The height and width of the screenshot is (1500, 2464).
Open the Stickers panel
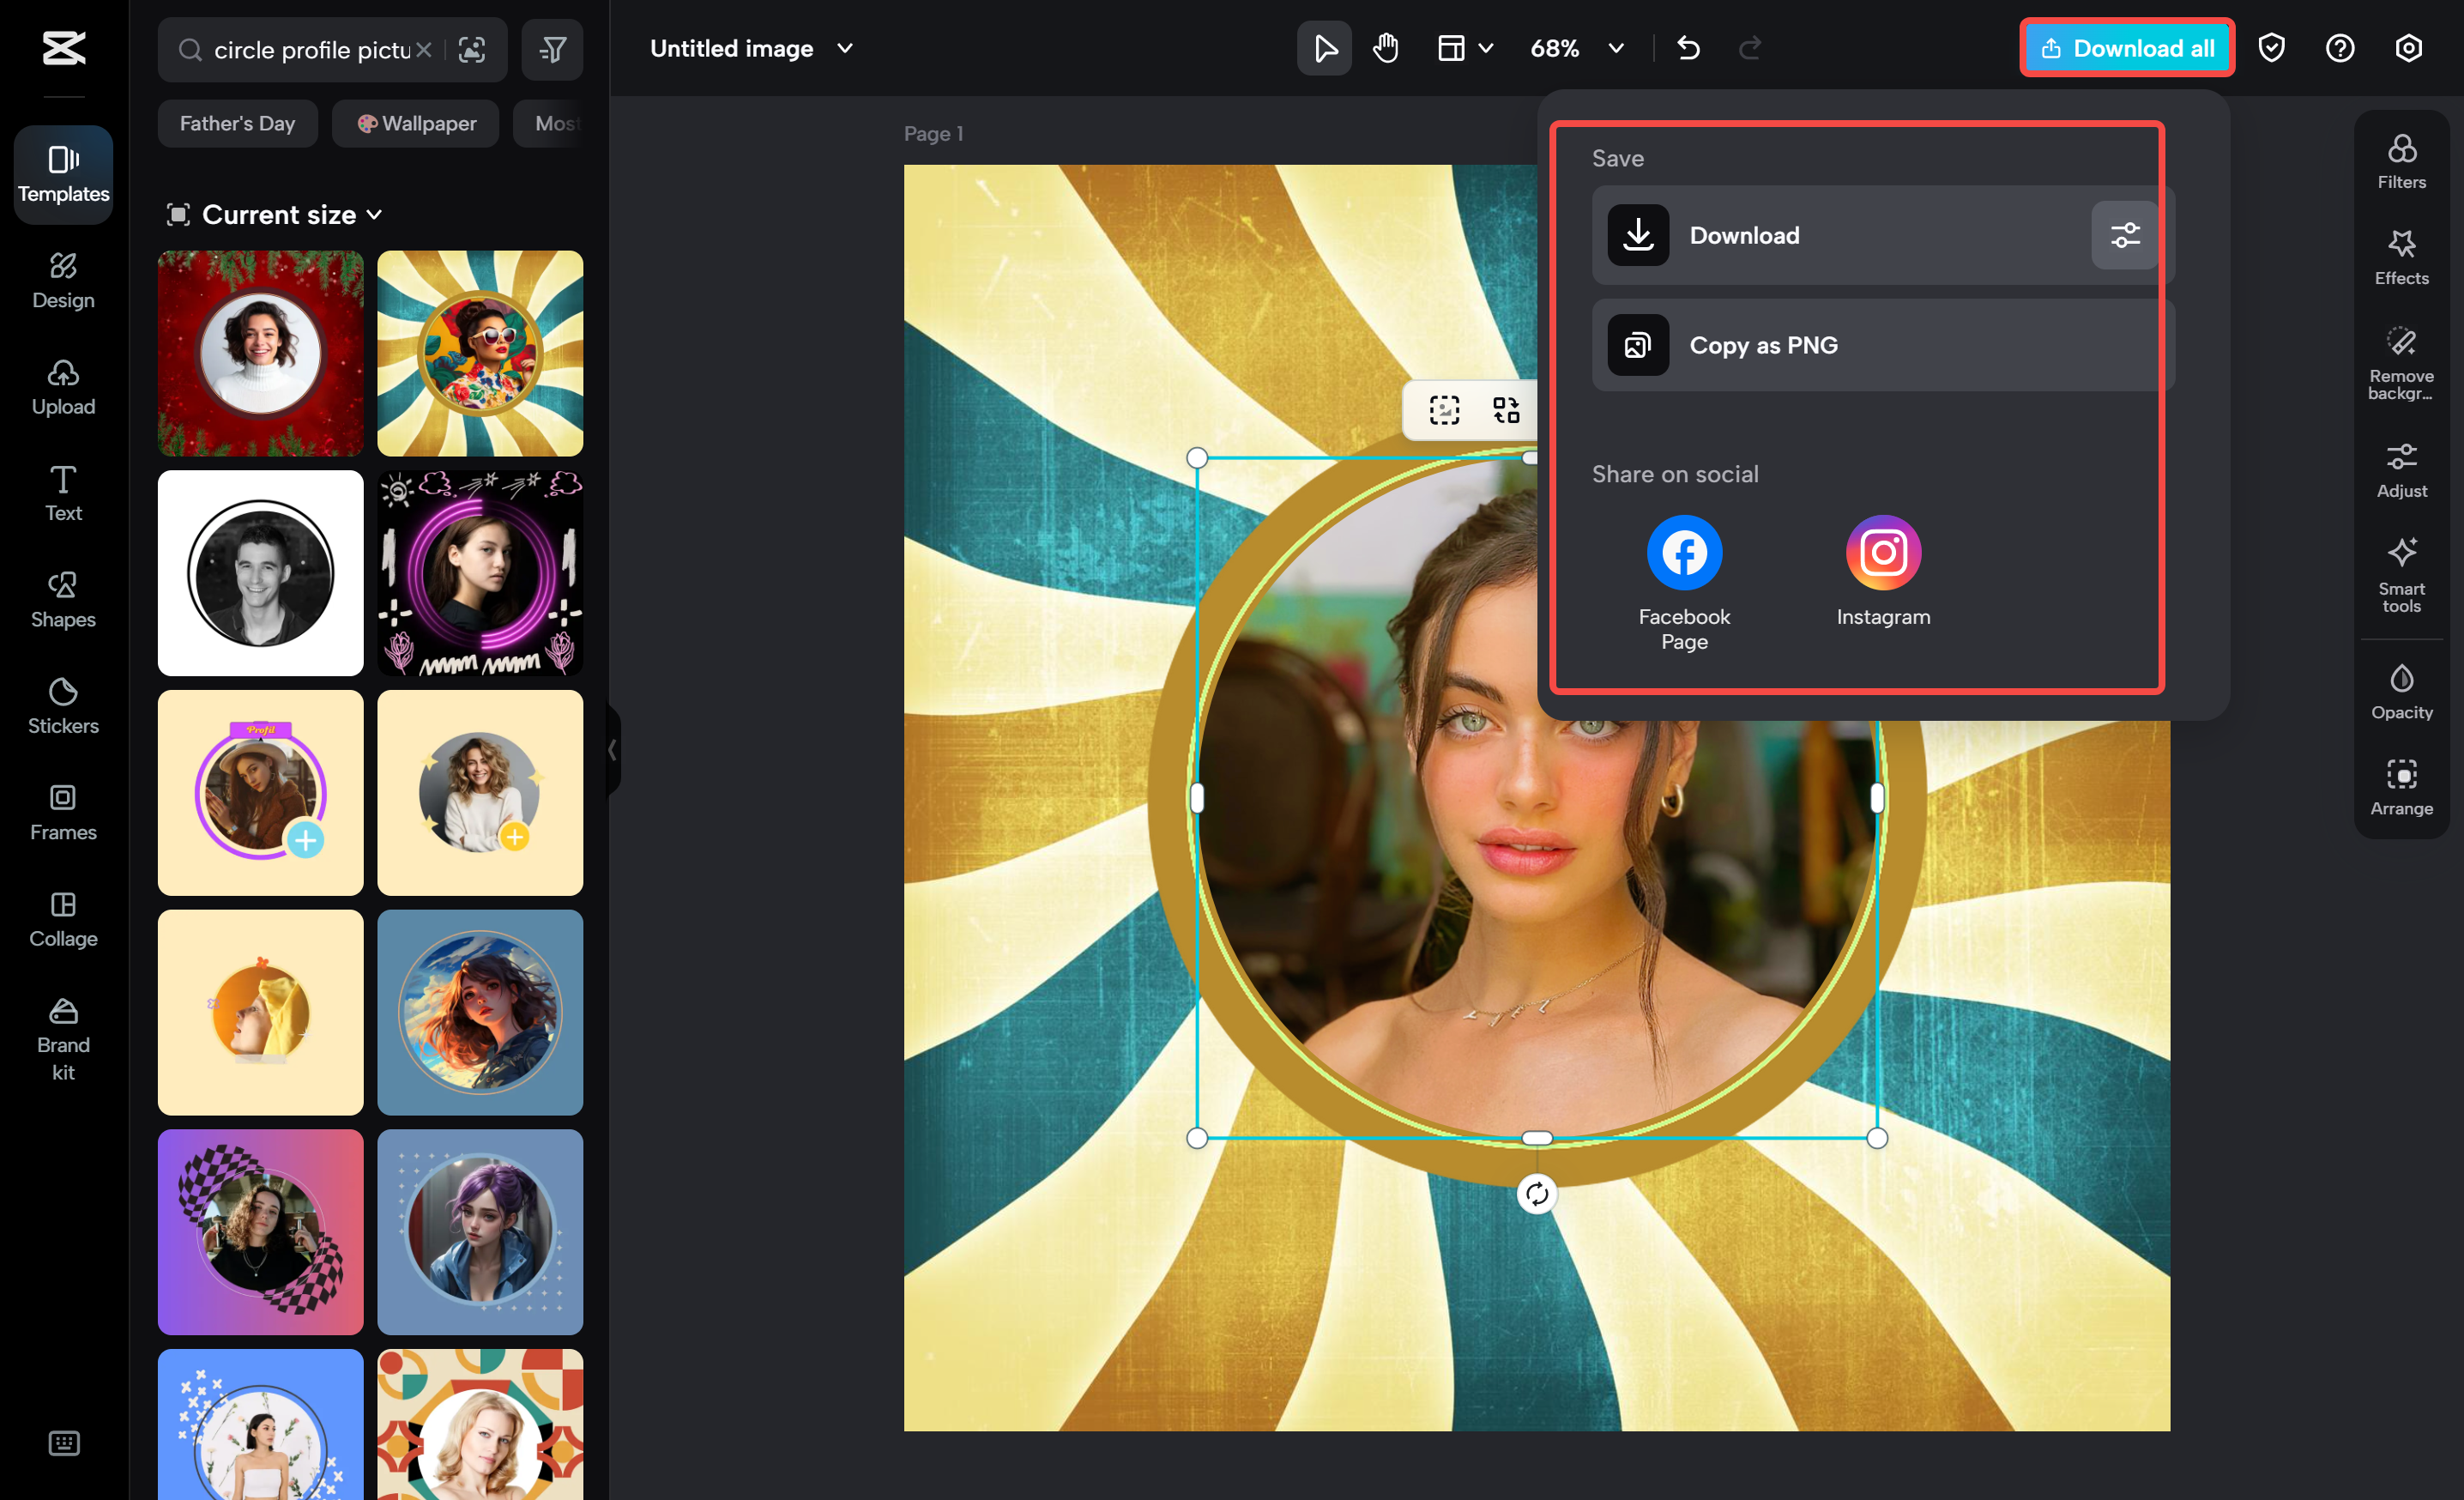63,706
